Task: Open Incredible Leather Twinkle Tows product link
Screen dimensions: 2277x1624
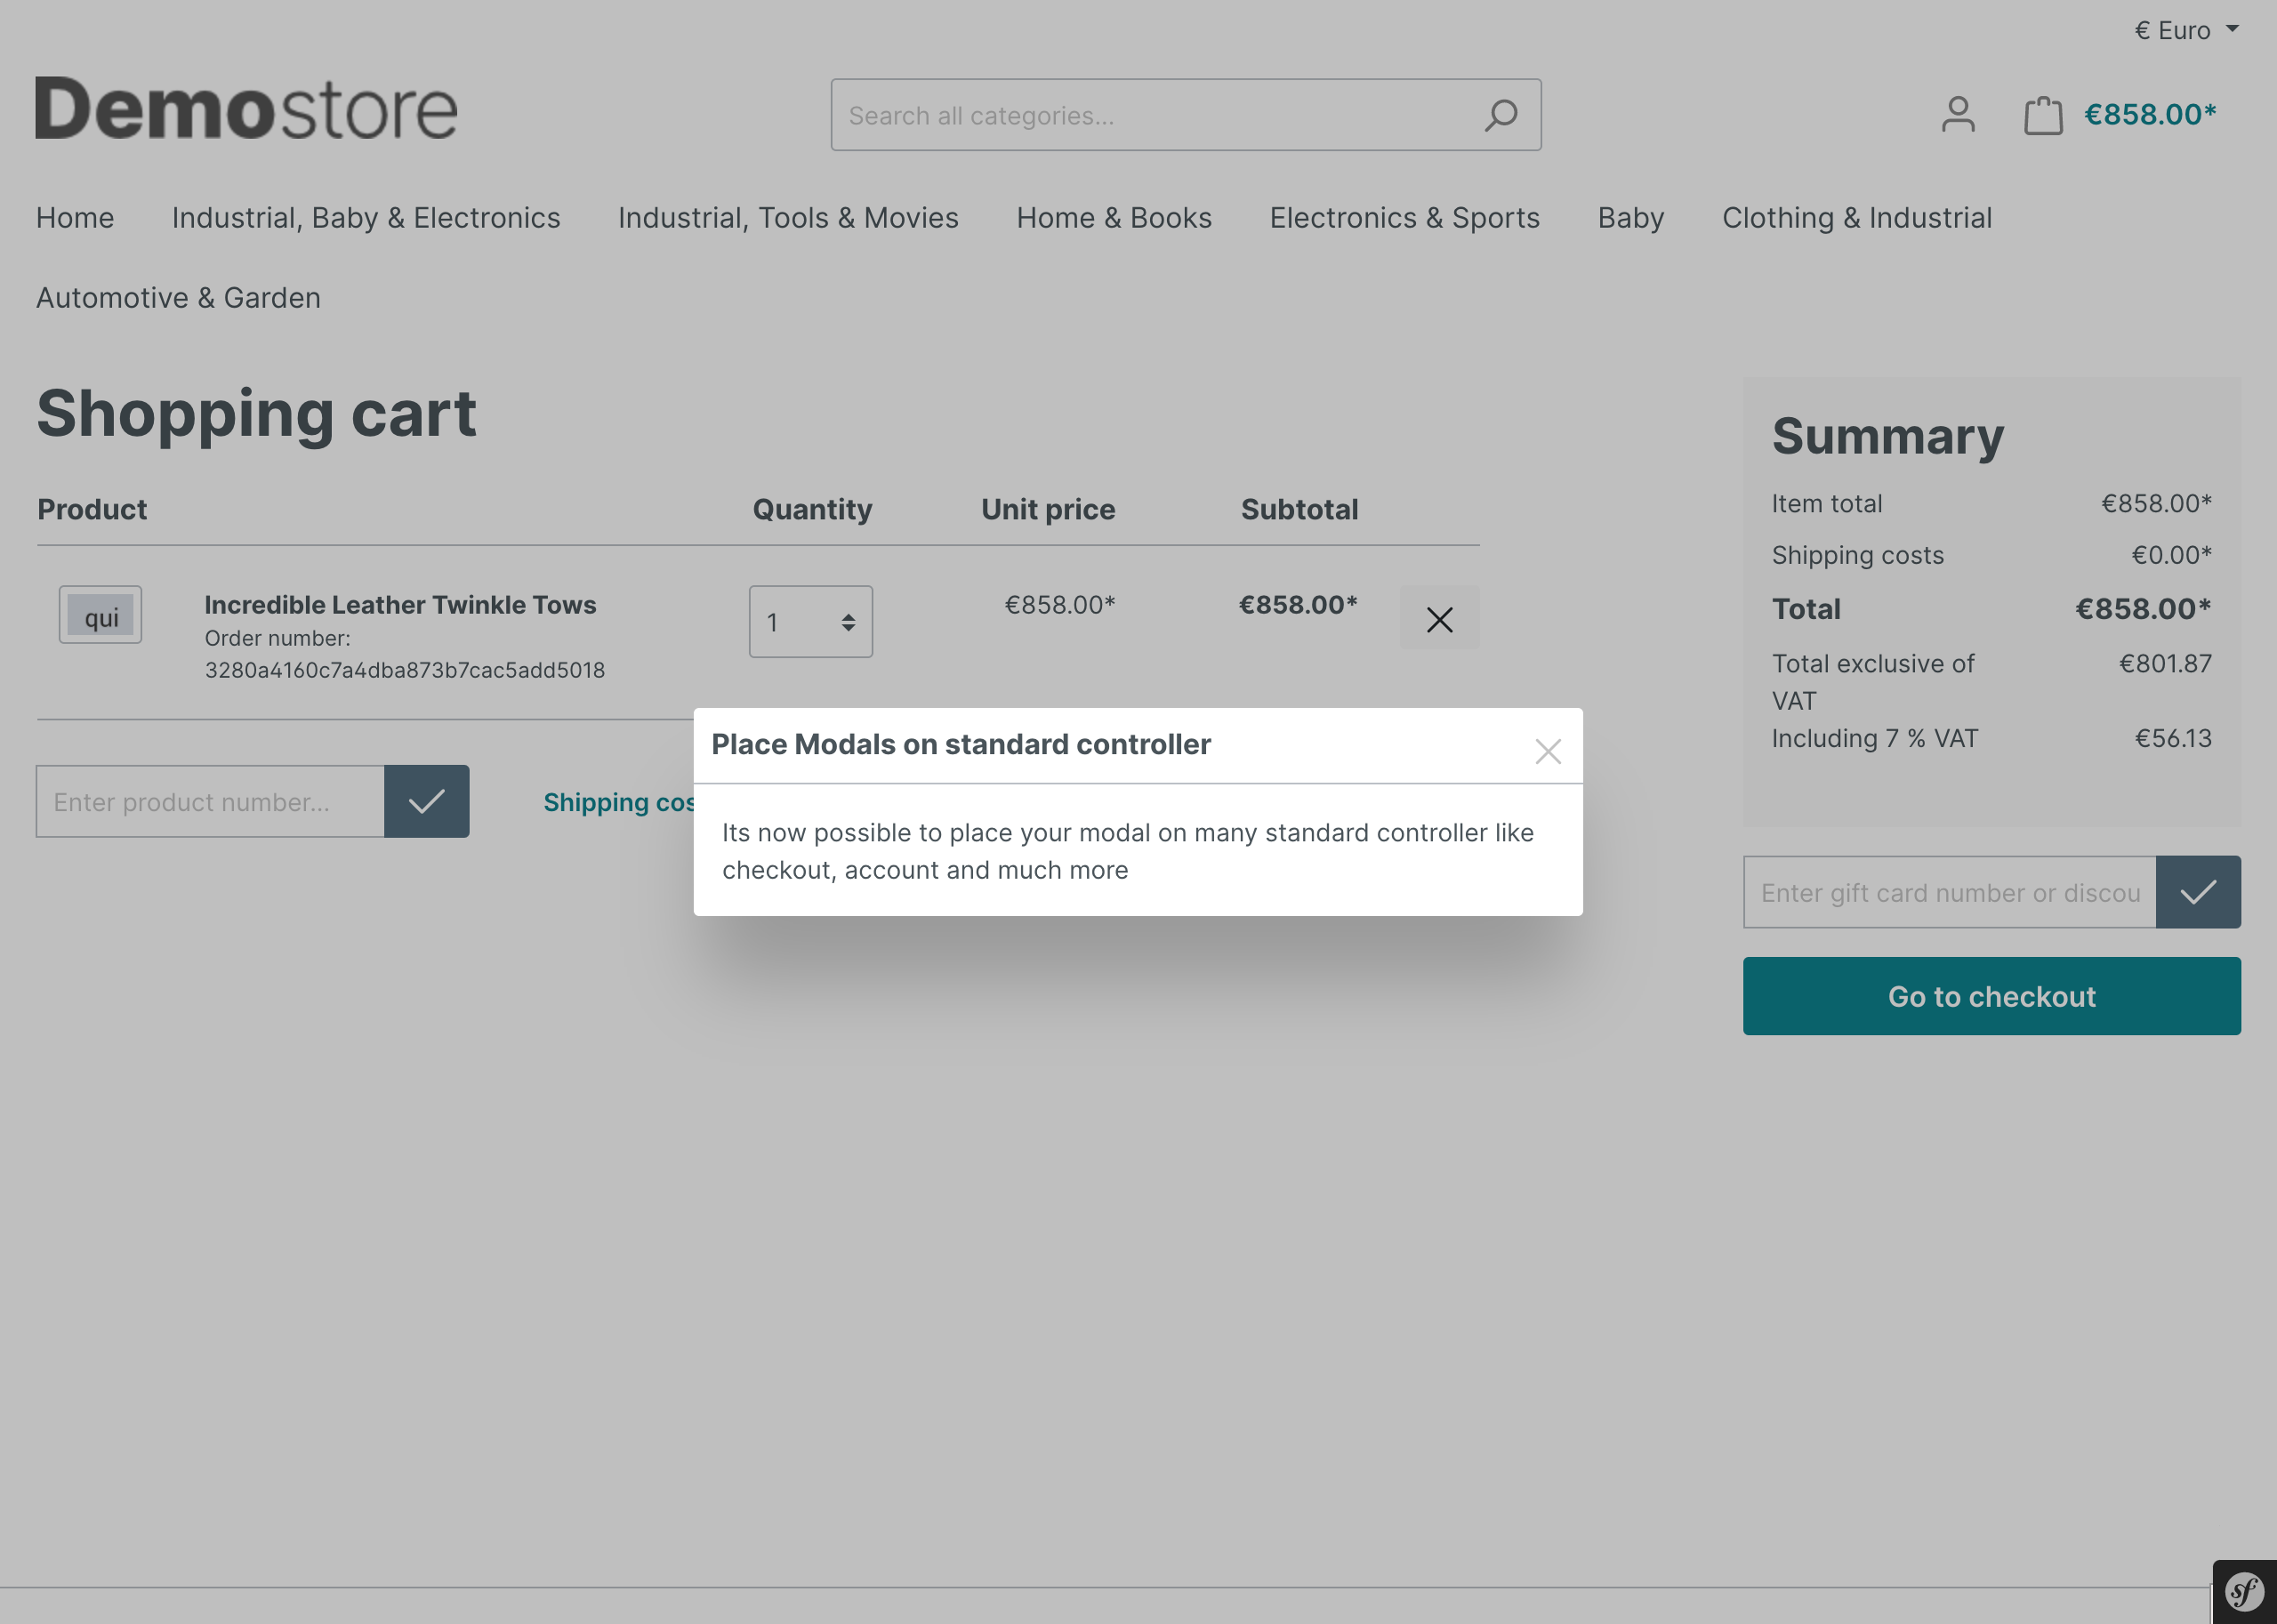Action: [400, 605]
